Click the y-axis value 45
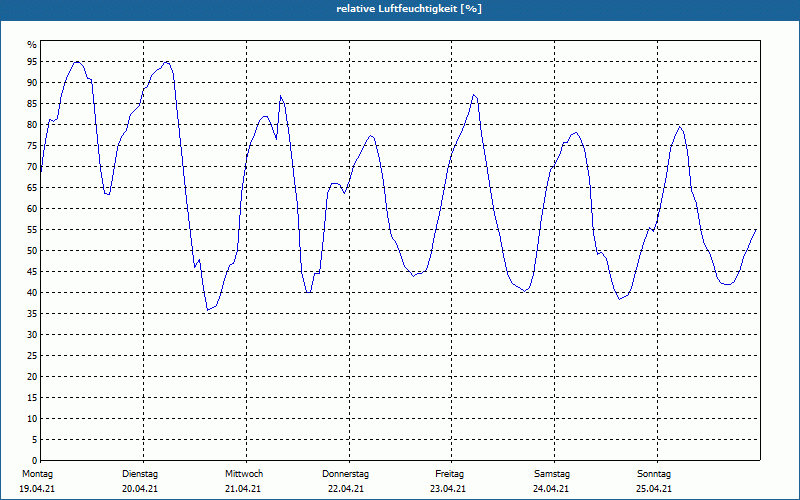 32,272
